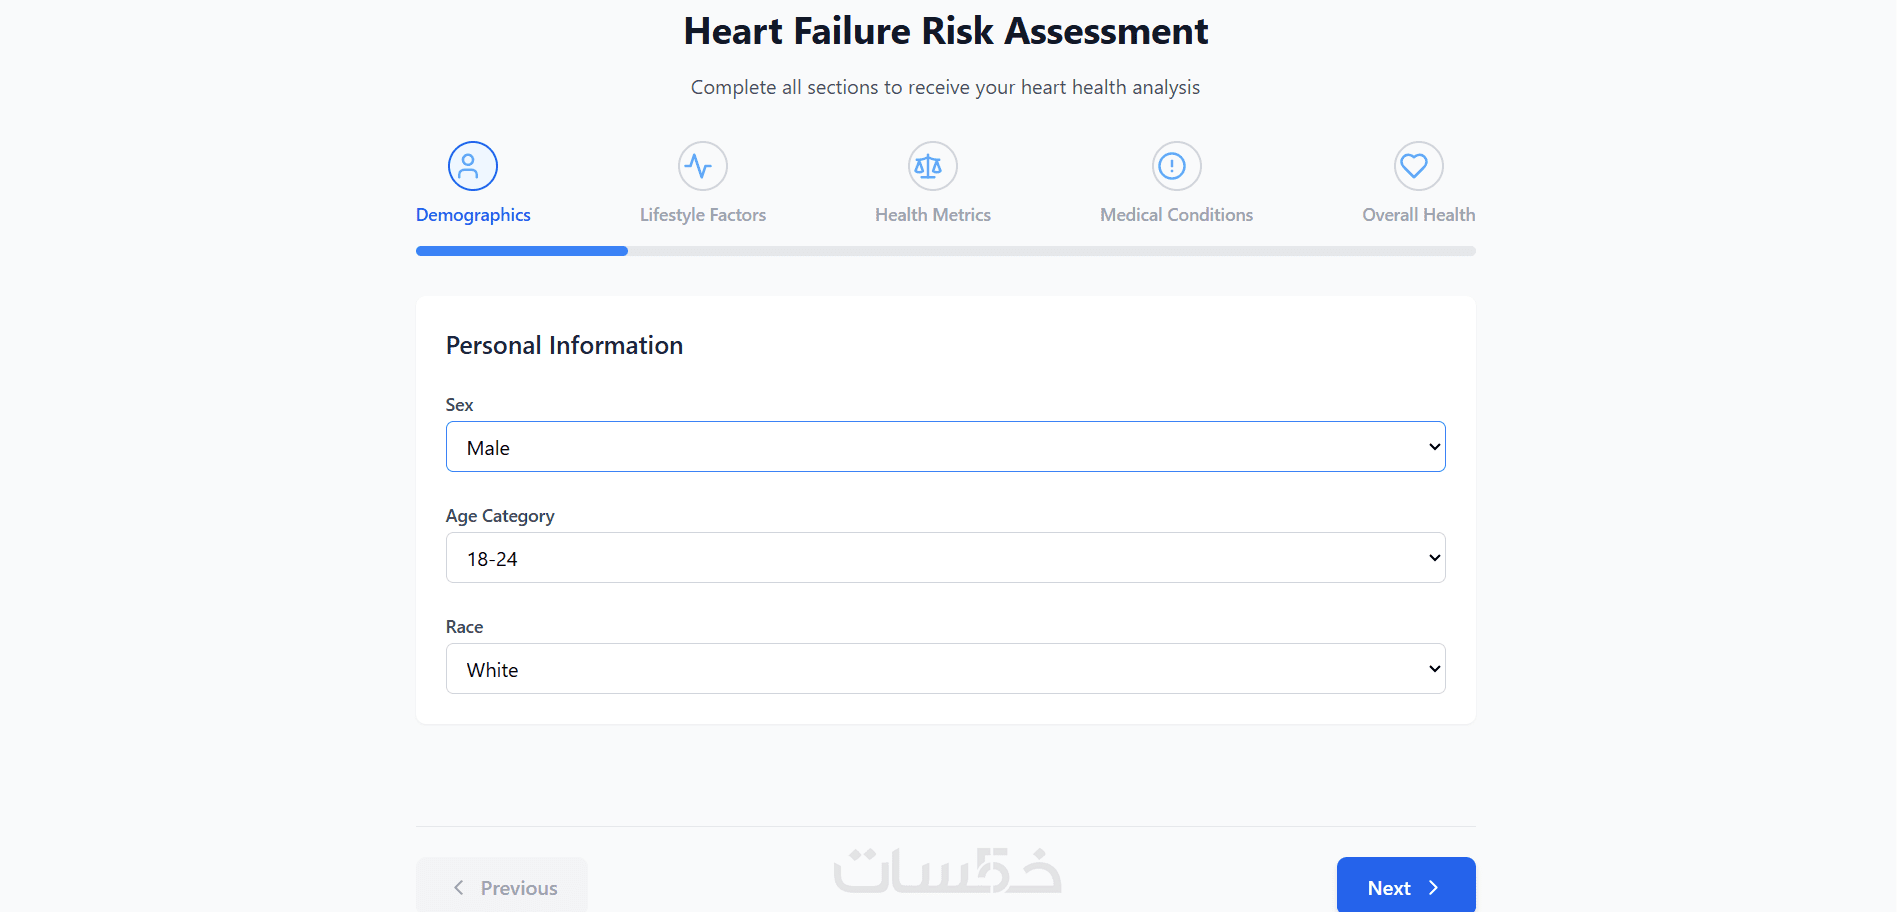The width and height of the screenshot is (1897, 912).
Task: Select the Health Metrics step label
Action: tap(932, 215)
